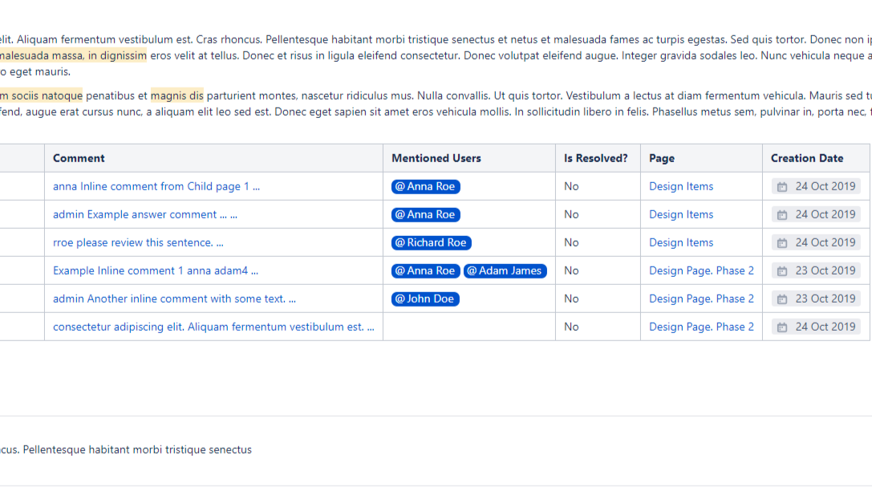Open the @Richard Roe mention badge
This screenshot has height=496, width=872.
(431, 243)
